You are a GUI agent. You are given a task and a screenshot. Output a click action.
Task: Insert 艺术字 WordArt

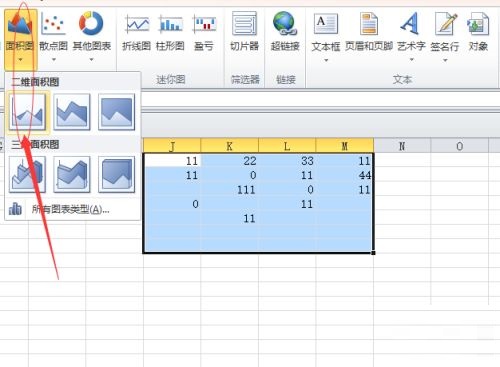tap(411, 32)
